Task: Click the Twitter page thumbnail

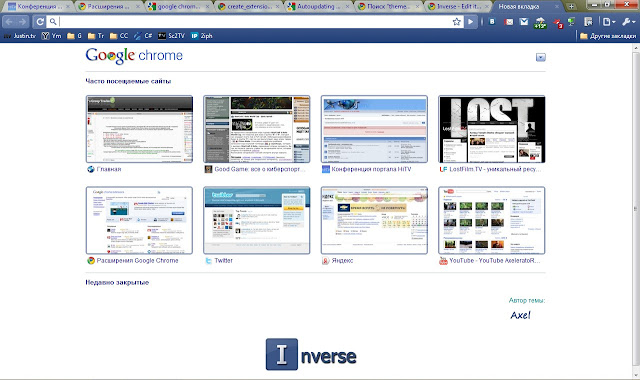Action: [x=257, y=220]
